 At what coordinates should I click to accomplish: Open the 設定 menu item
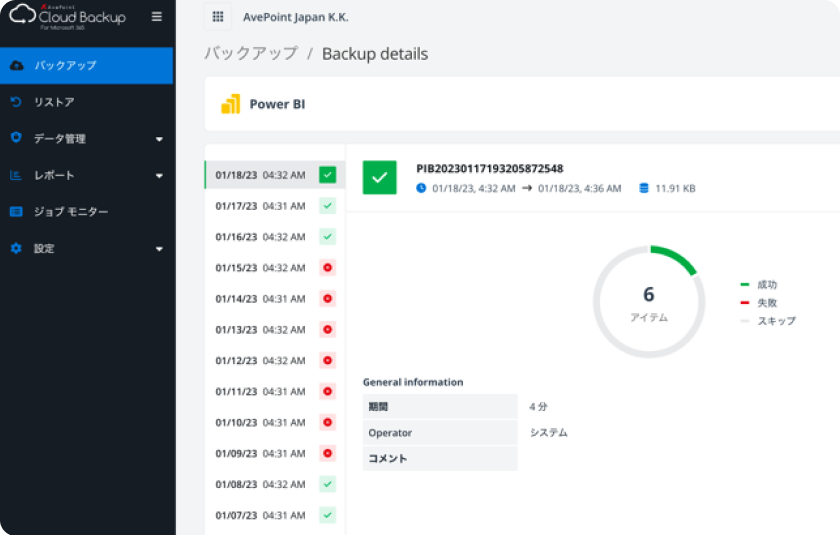tap(86, 248)
